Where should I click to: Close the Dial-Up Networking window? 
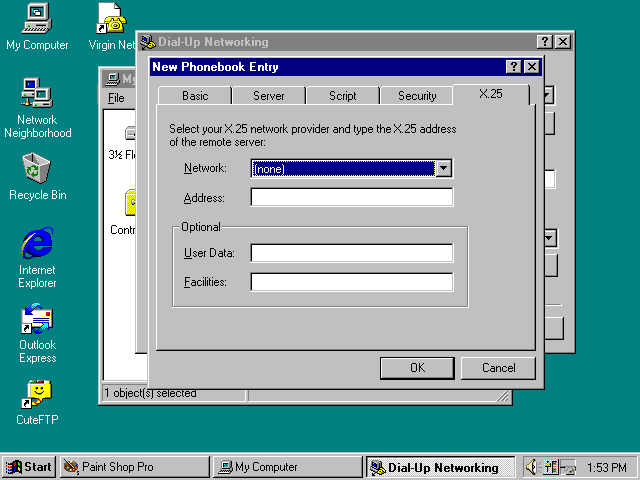pos(563,42)
